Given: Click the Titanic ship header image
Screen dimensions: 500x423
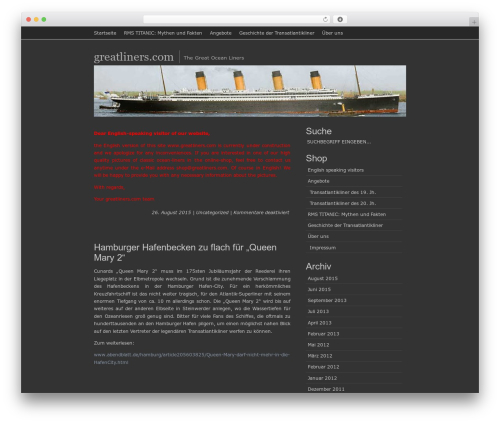Looking at the screenshot, I should click(x=250, y=91).
